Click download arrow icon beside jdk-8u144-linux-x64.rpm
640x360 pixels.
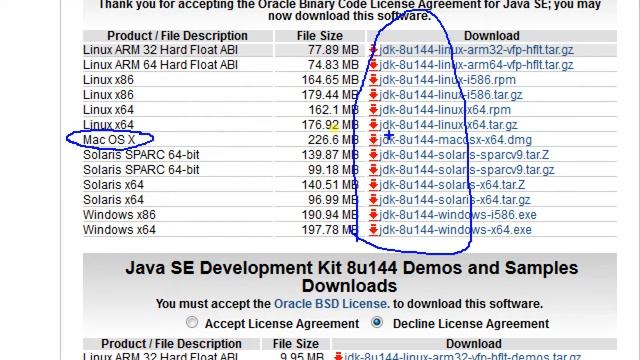[x=373, y=110]
